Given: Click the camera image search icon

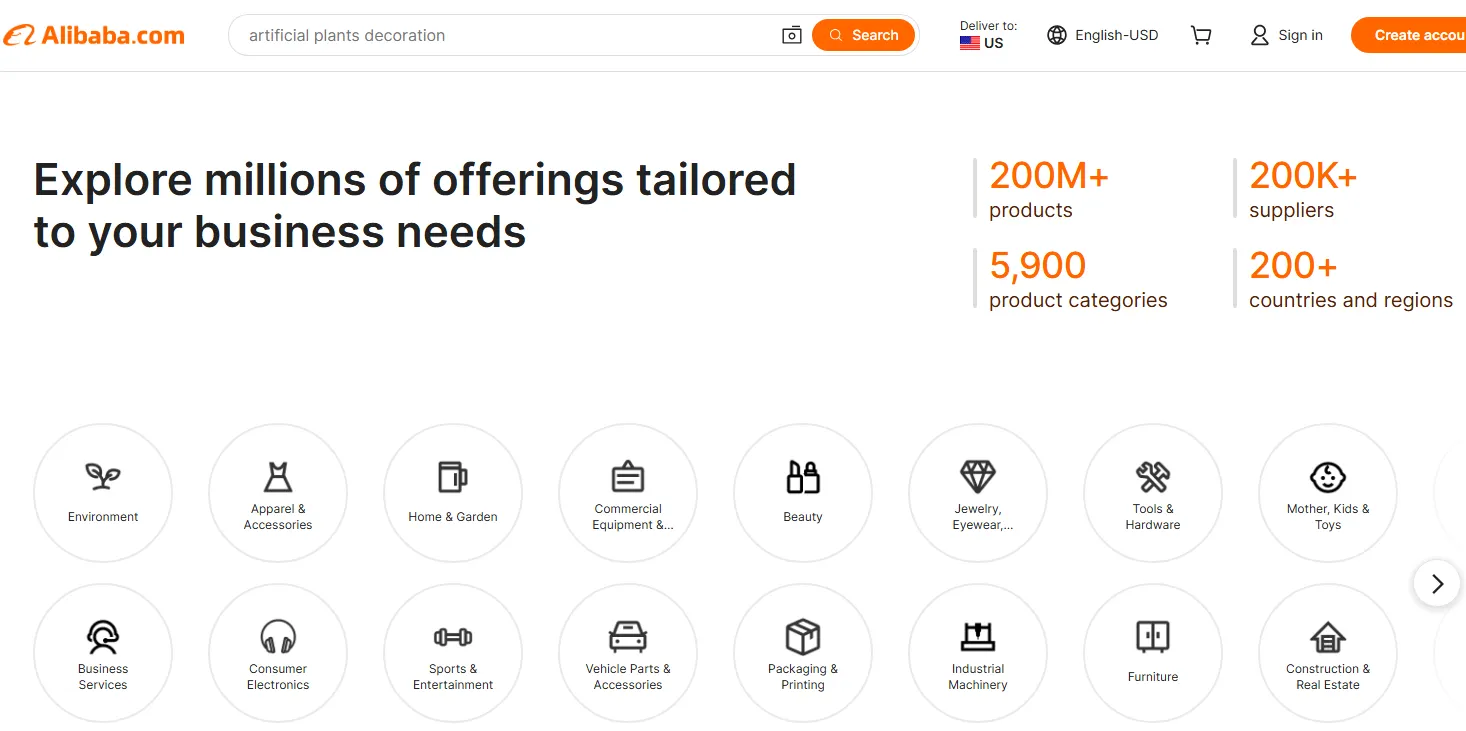Looking at the screenshot, I should click(791, 35).
